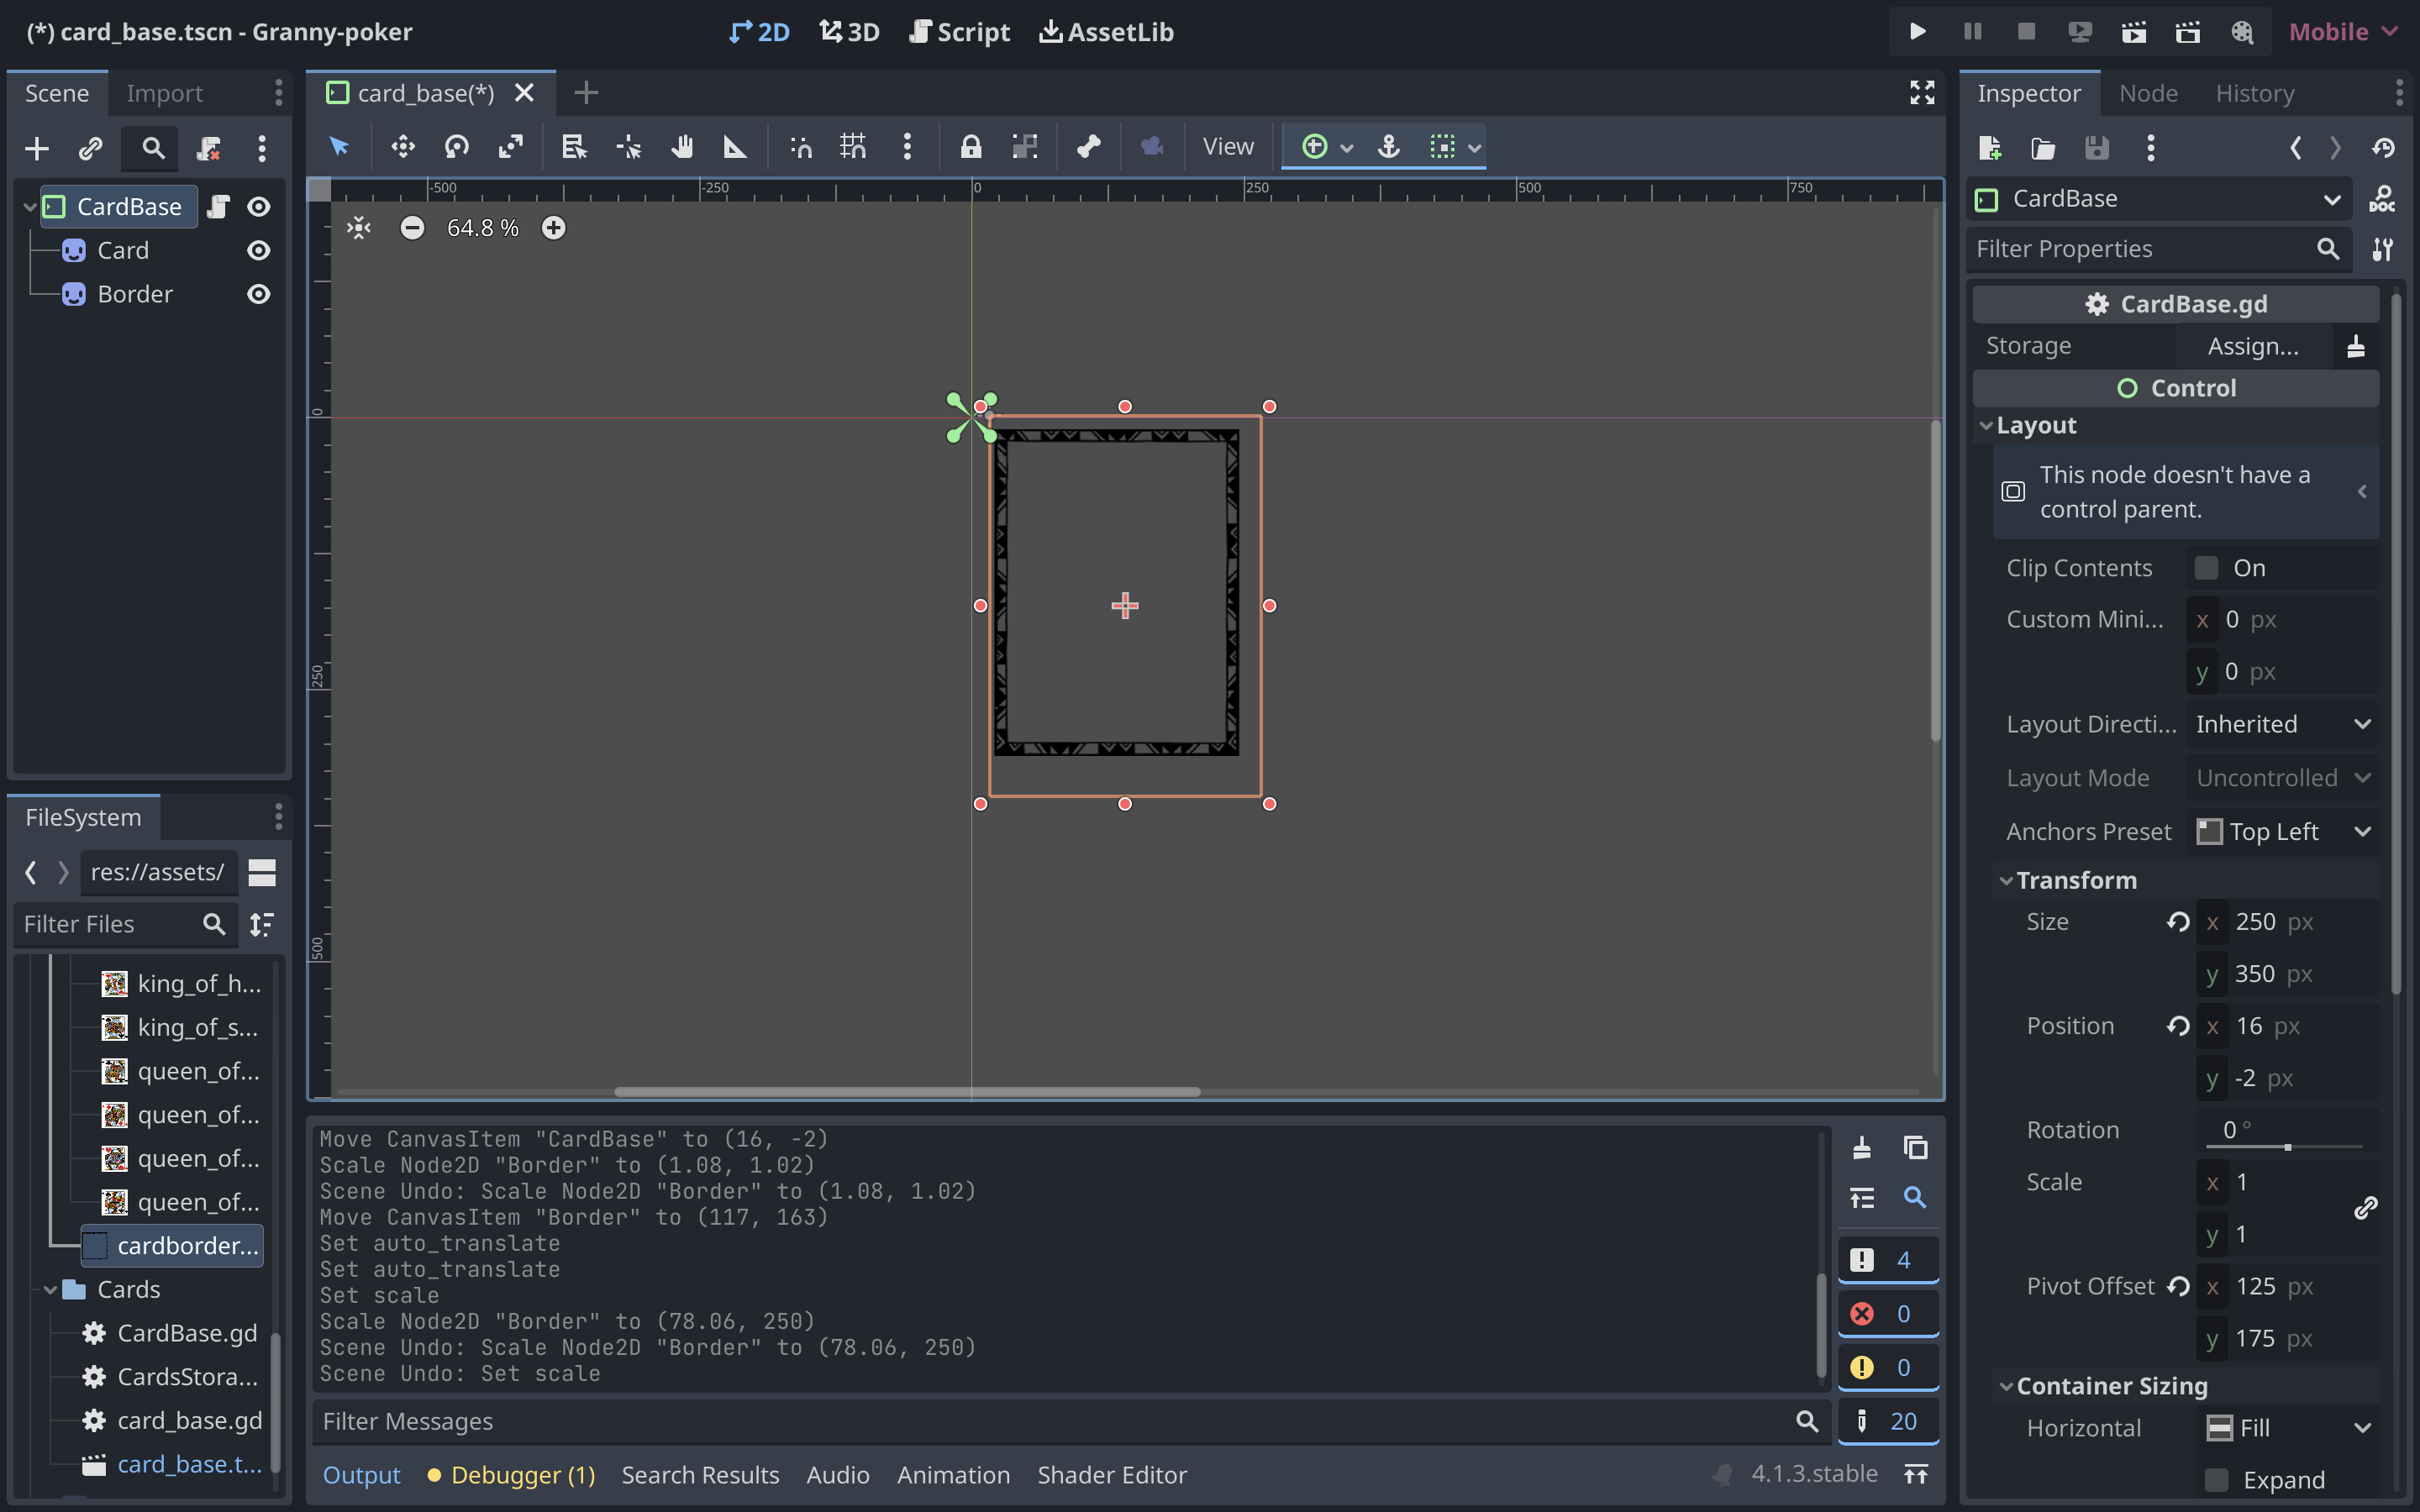Lock the selected node
2420x1512 pixels.
pyautogui.click(x=970, y=147)
